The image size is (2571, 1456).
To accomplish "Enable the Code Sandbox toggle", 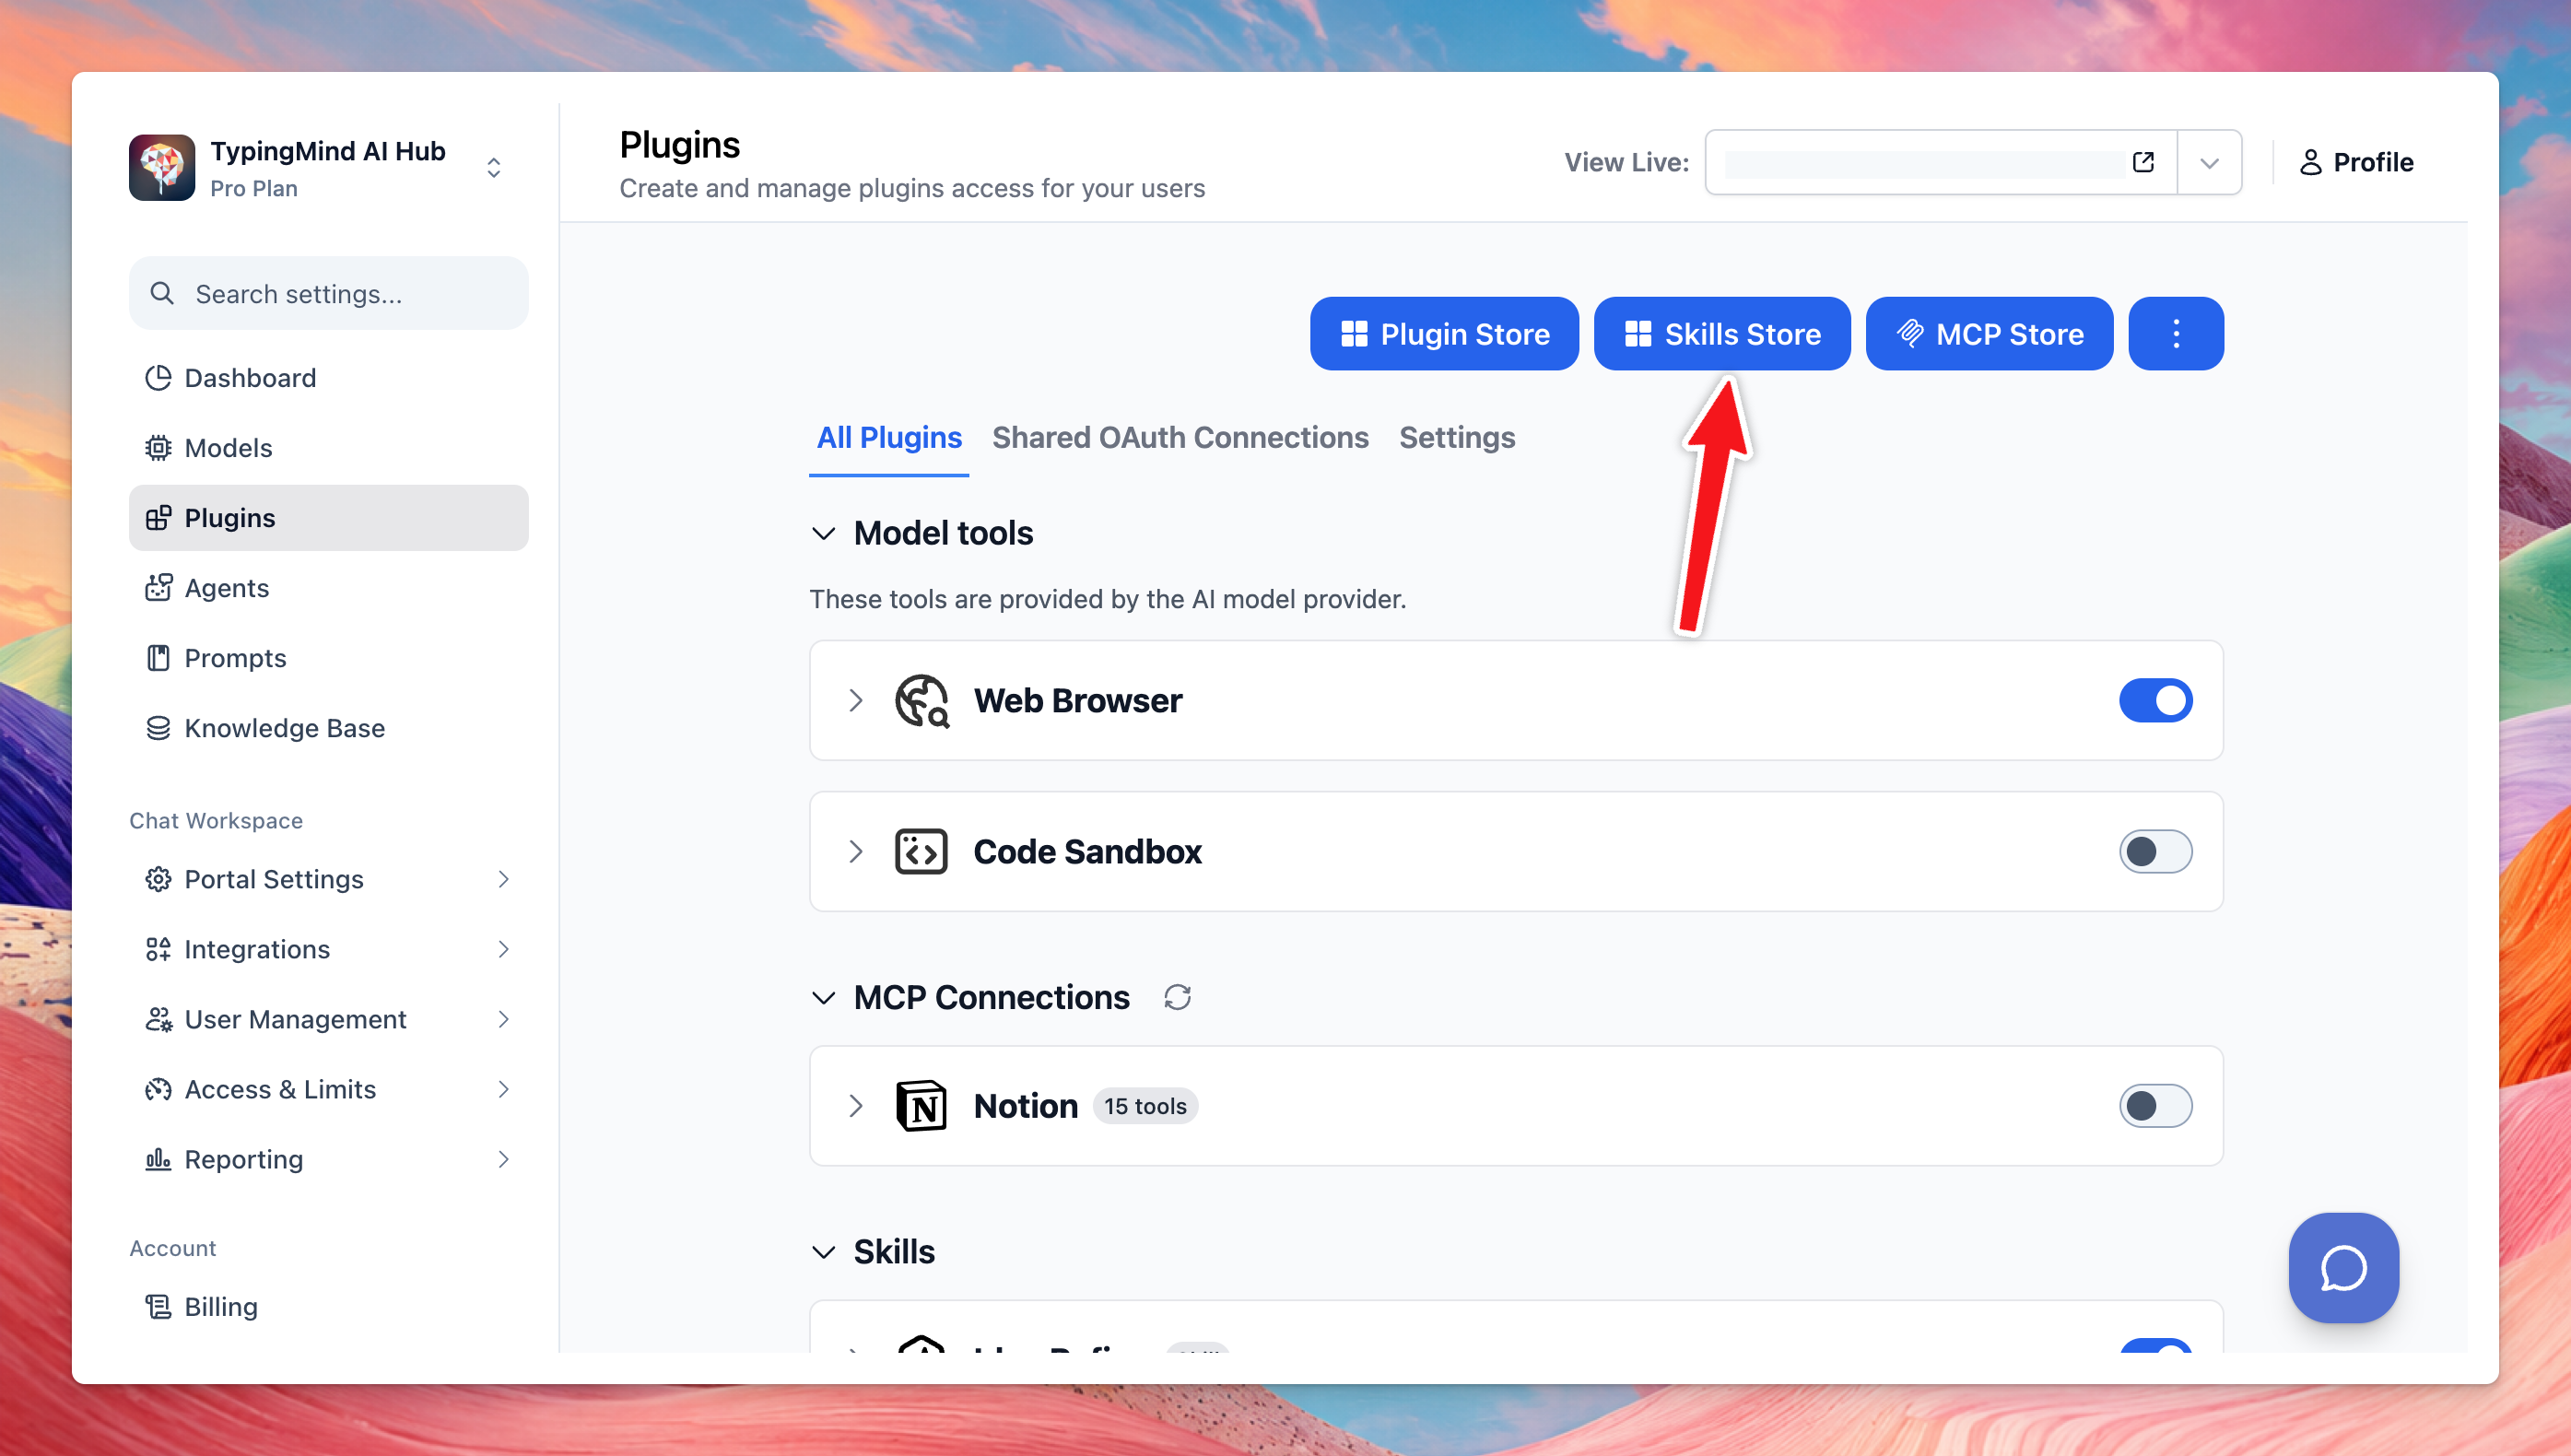I will (x=2155, y=851).
